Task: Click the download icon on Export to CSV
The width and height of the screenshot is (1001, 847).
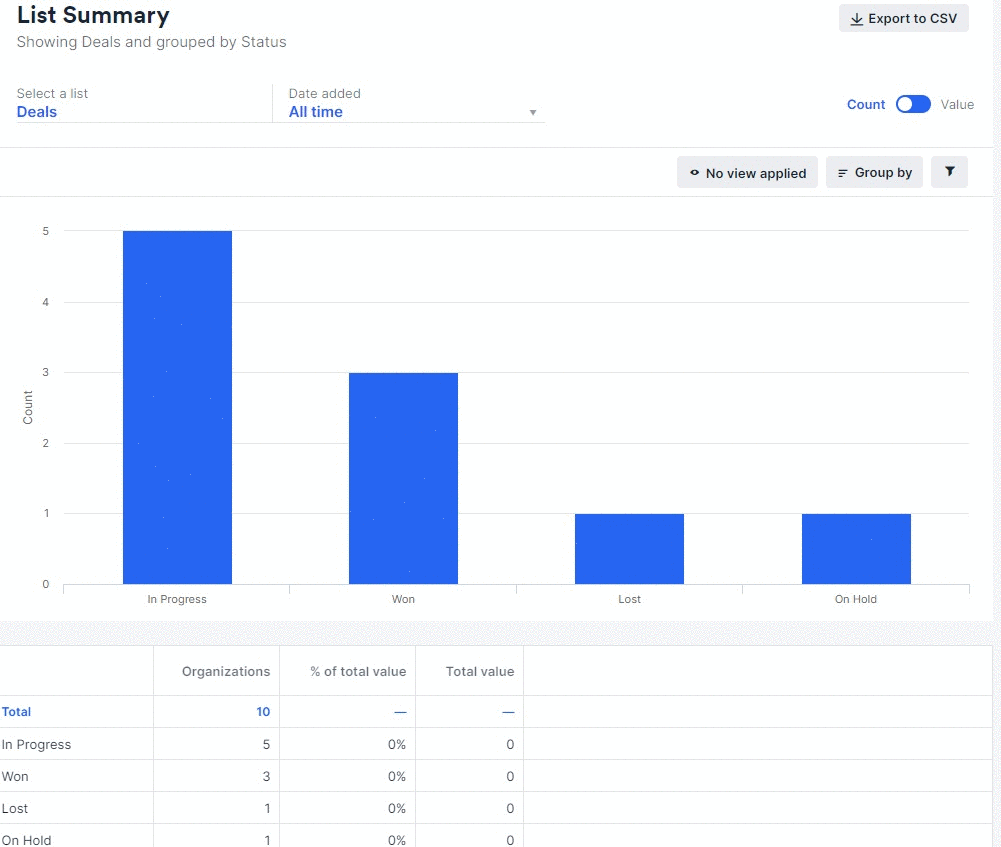Action: pos(857,18)
